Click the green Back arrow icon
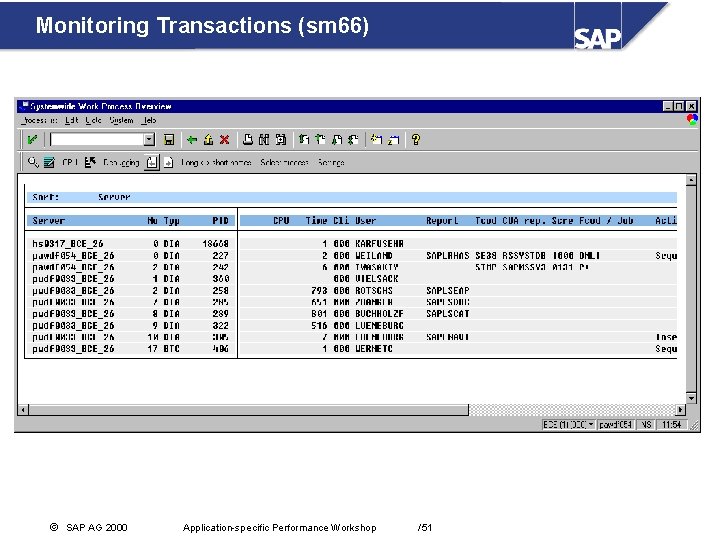This screenshot has height=540, width=720. tap(192, 140)
